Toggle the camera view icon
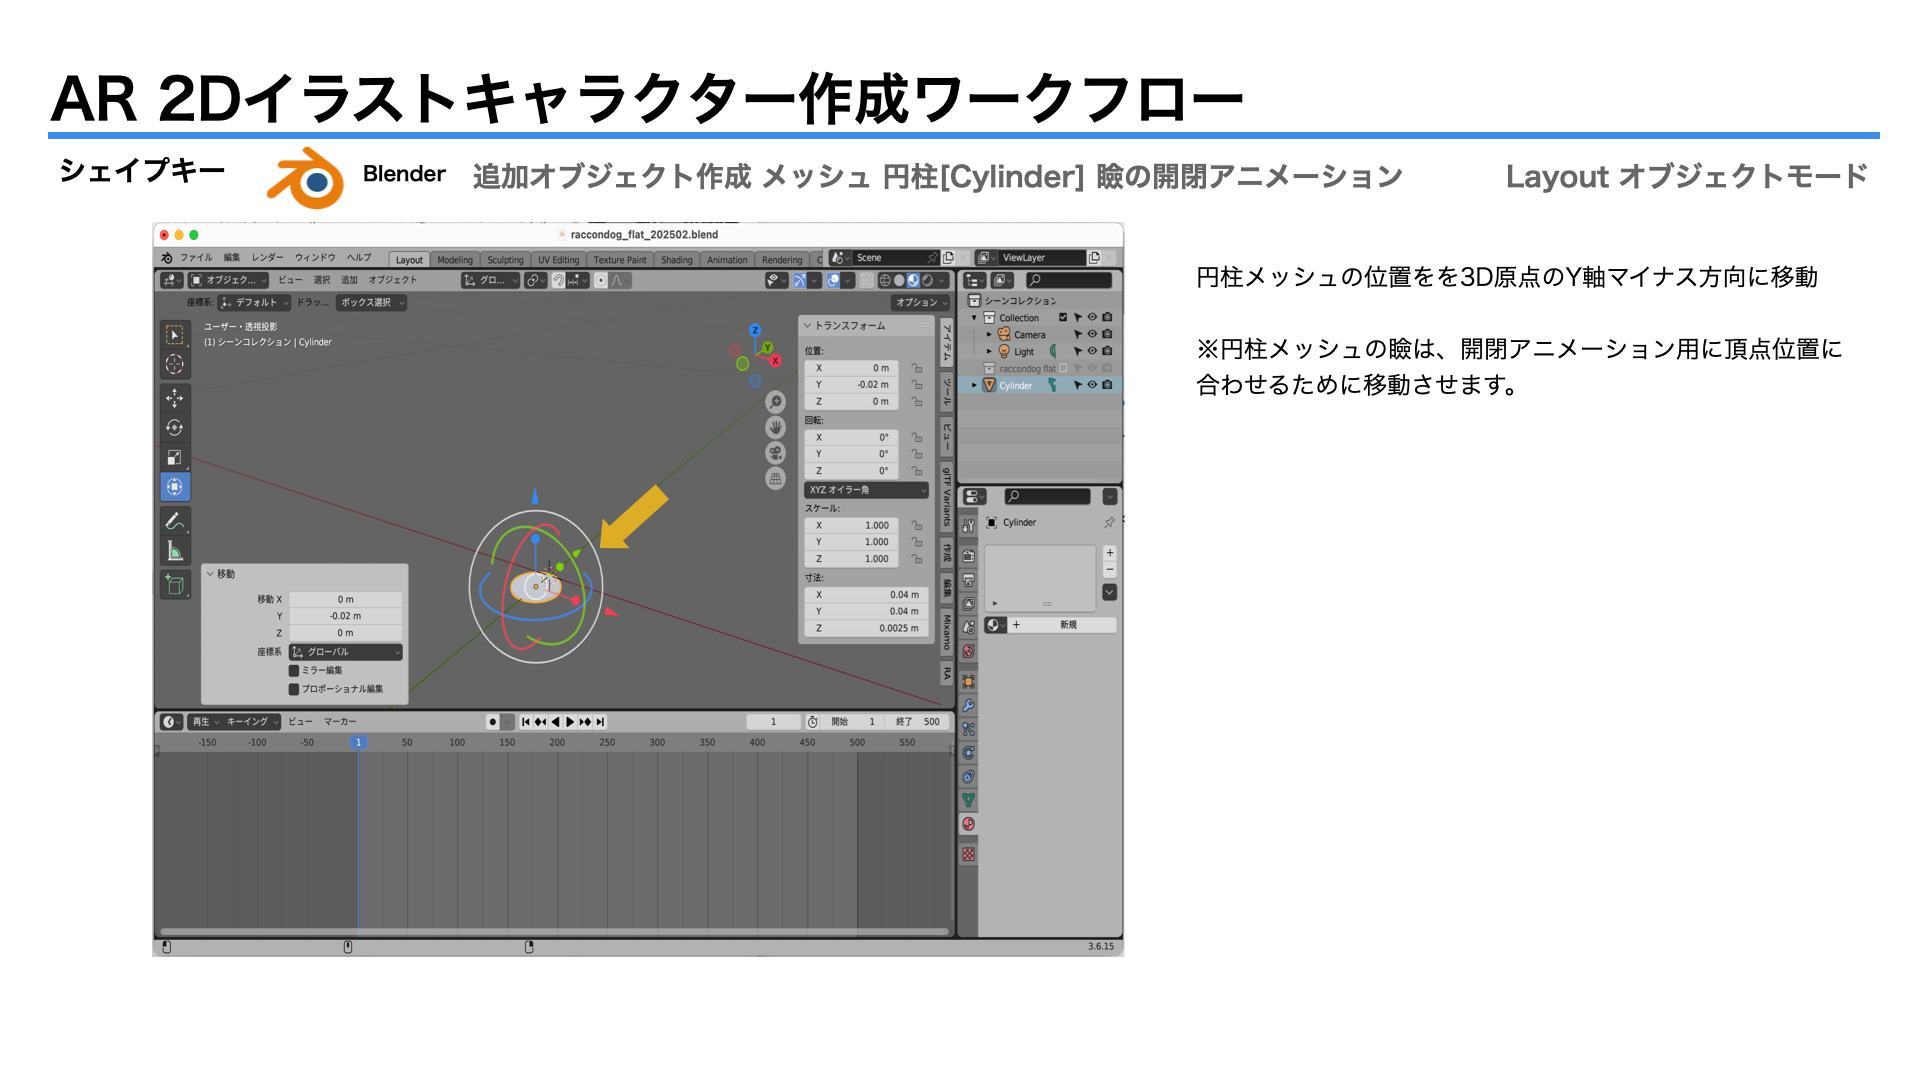This screenshot has width=1920, height=1080. point(775,453)
